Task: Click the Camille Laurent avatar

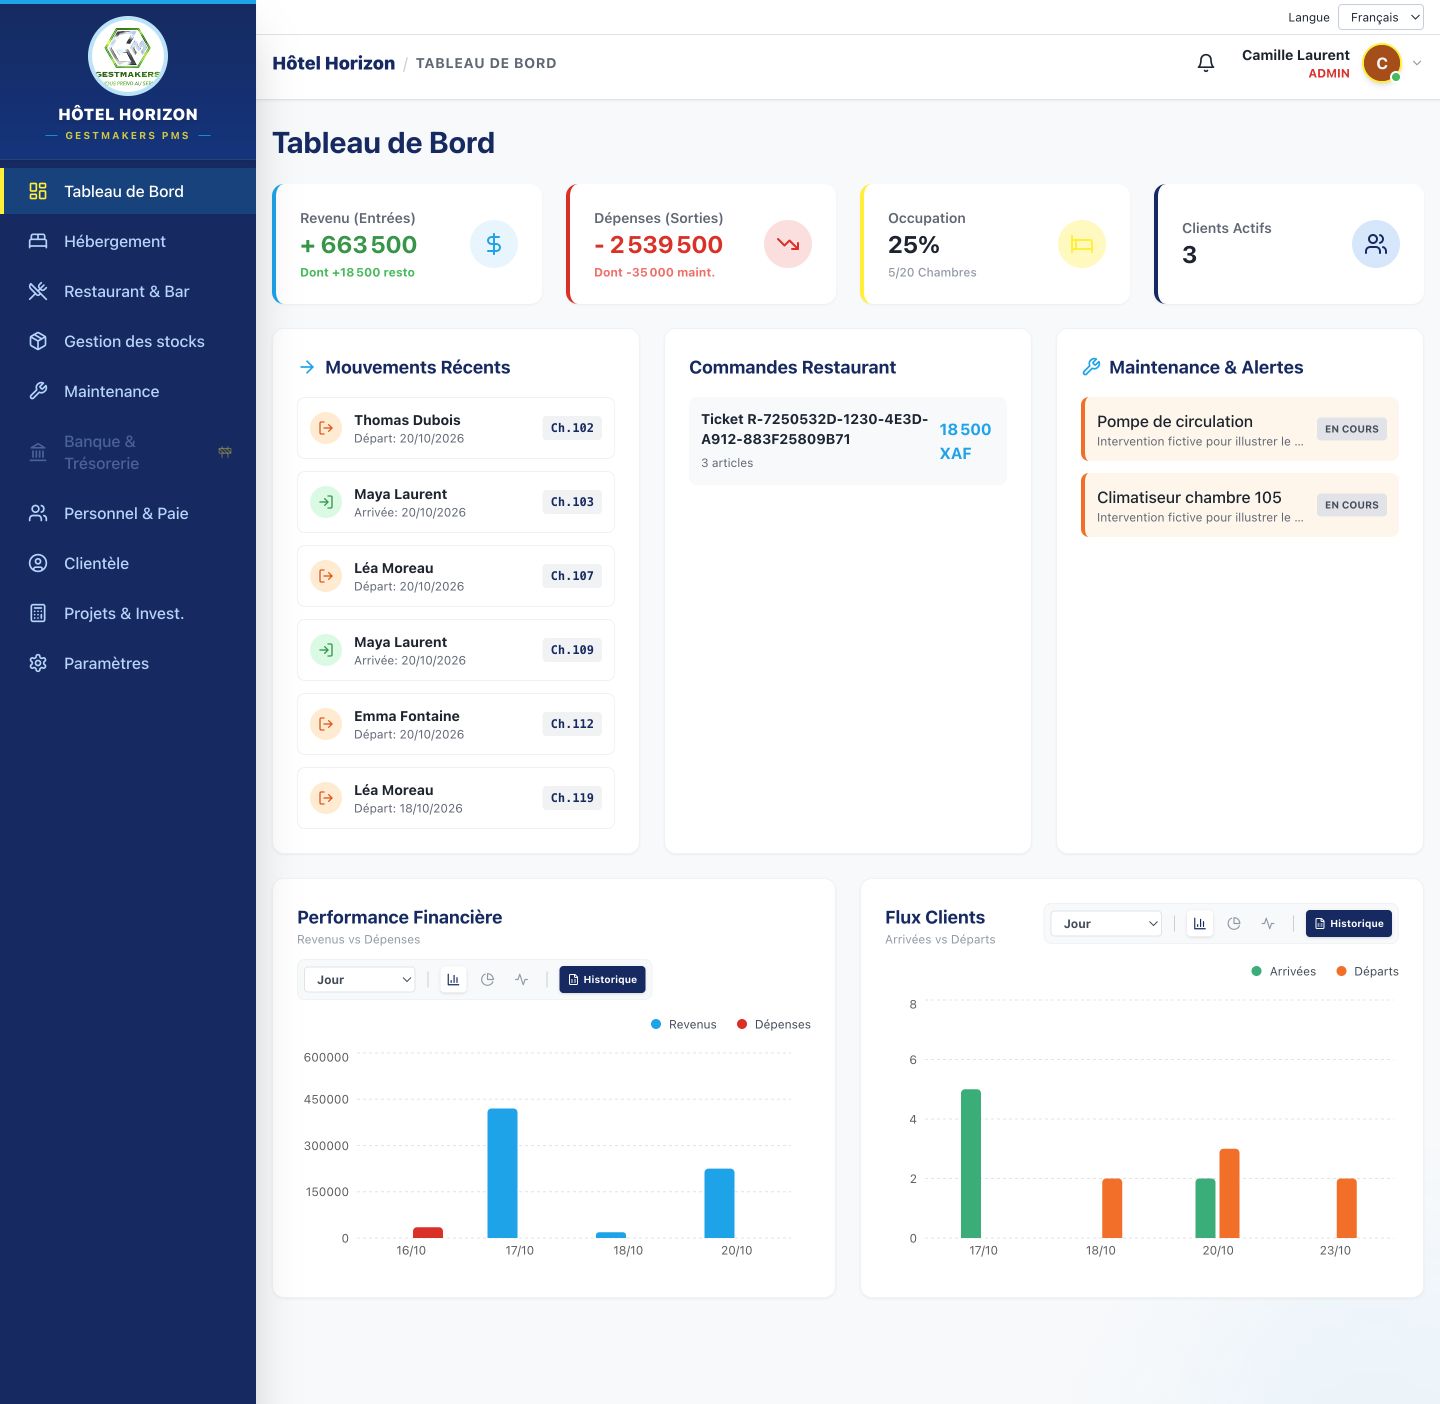Action: [x=1382, y=64]
